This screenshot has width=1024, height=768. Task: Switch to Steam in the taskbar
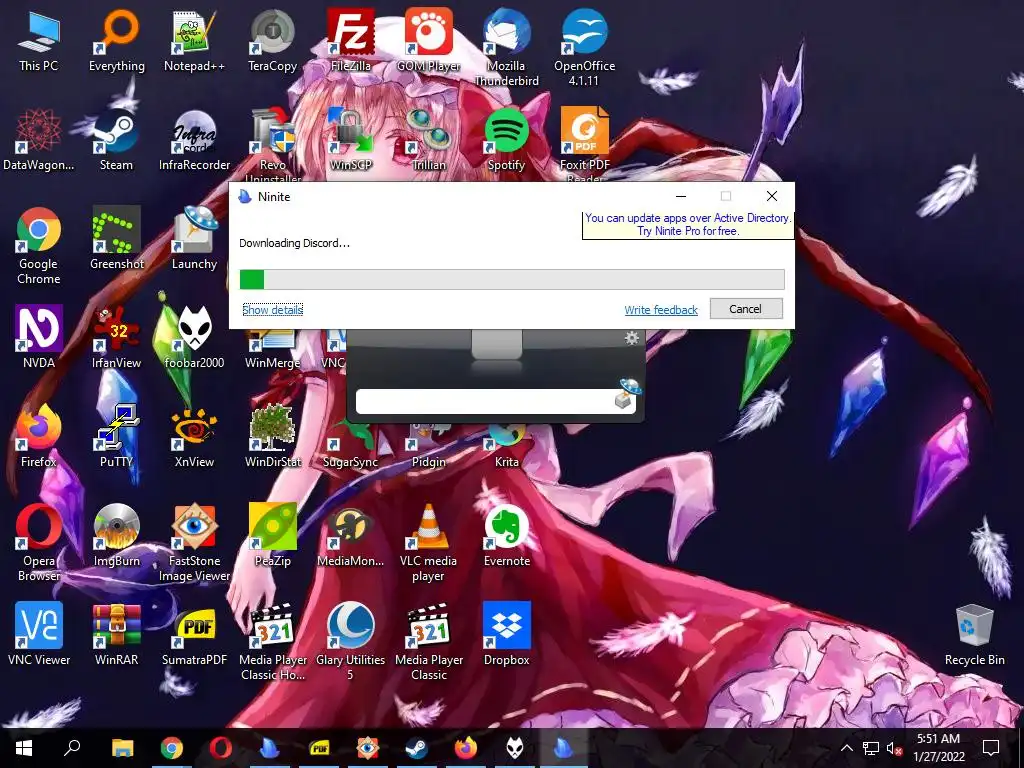pos(417,748)
